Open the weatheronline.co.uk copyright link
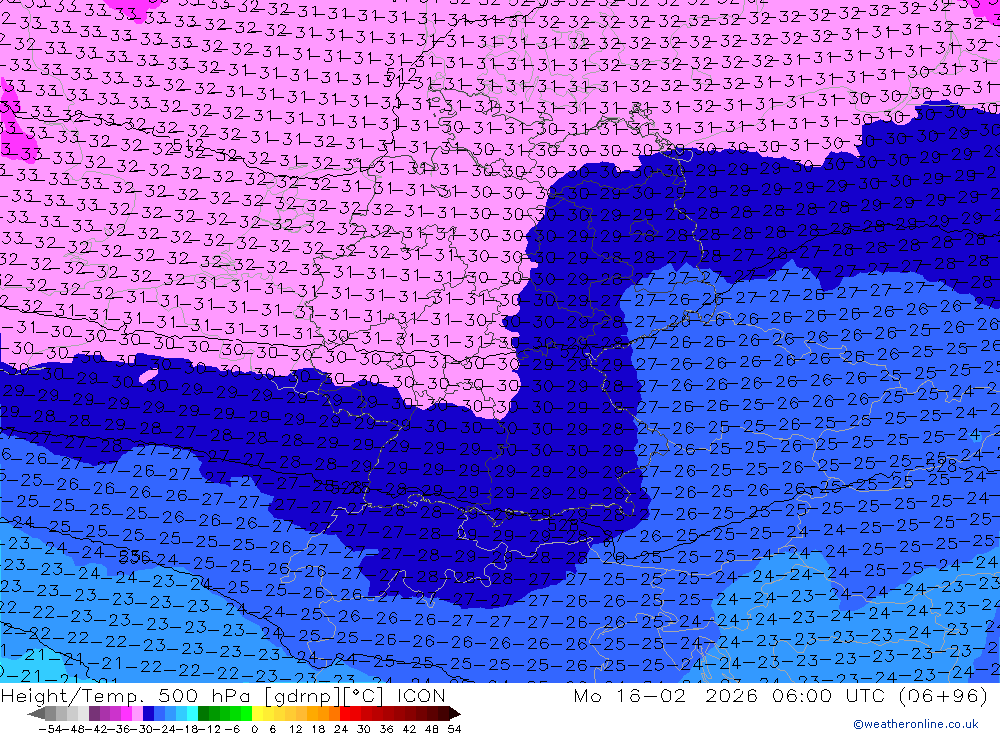 click(916, 724)
